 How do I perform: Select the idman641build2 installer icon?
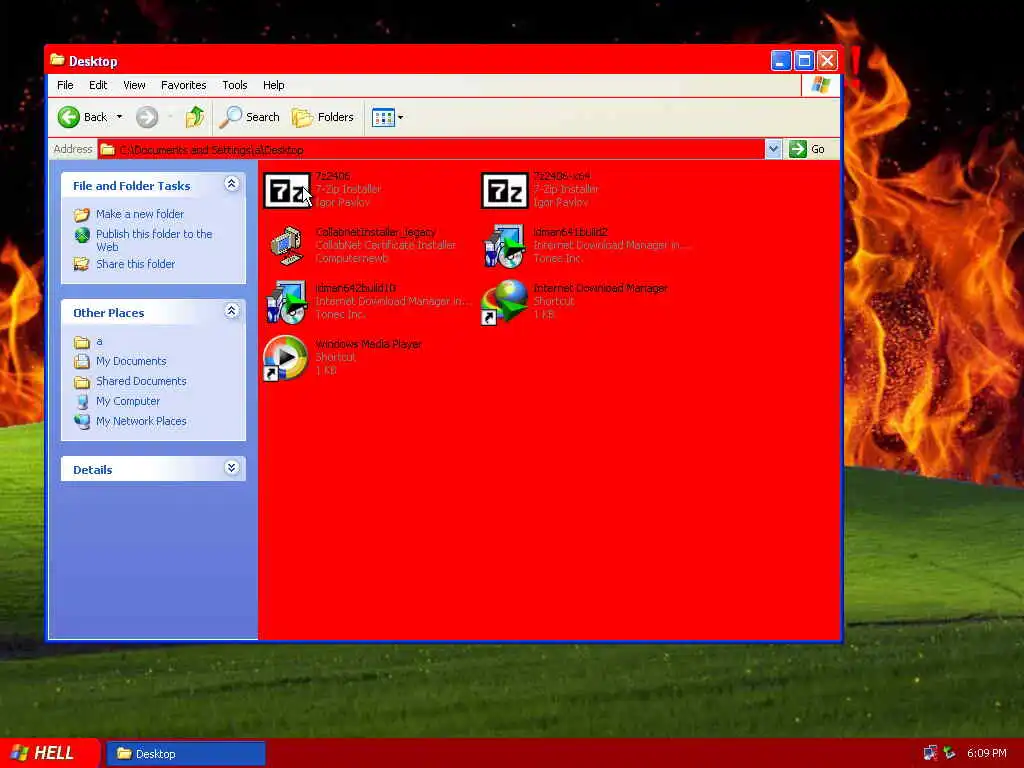click(504, 246)
